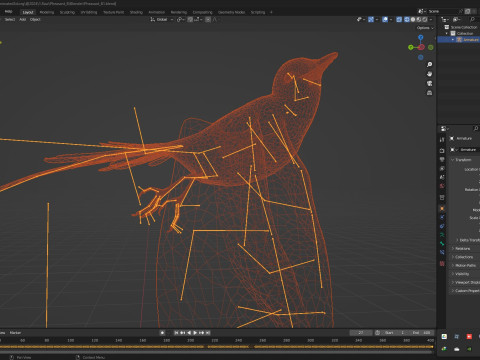Click the green NVIDIA tray icon
This screenshot has height=360, width=480.
click(469, 349)
